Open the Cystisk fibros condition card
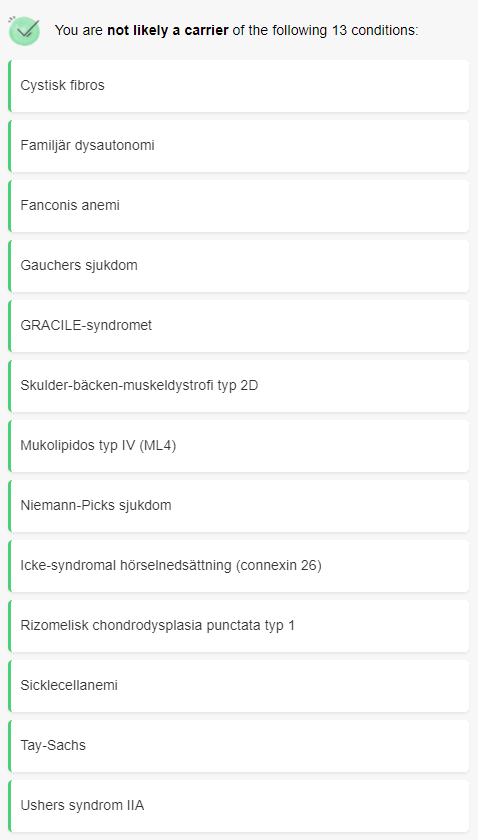The height and width of the screenshot is (840, 478). point(239,86)
